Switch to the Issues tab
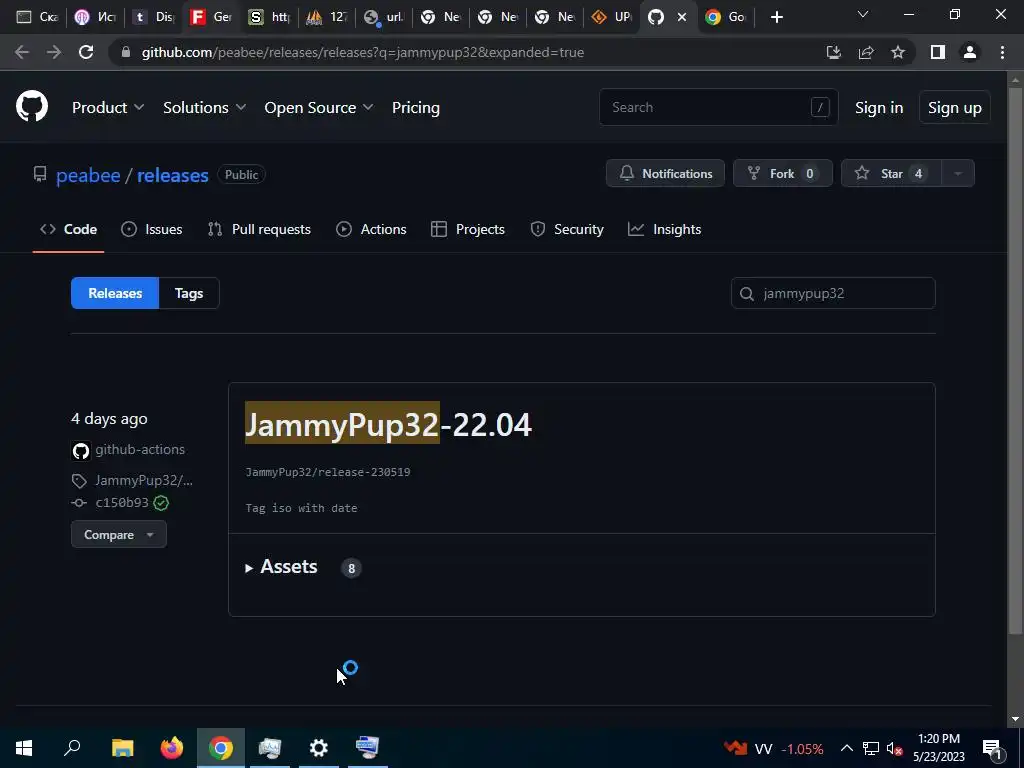This screenshot has width=1024, height=768. [152, 229]
